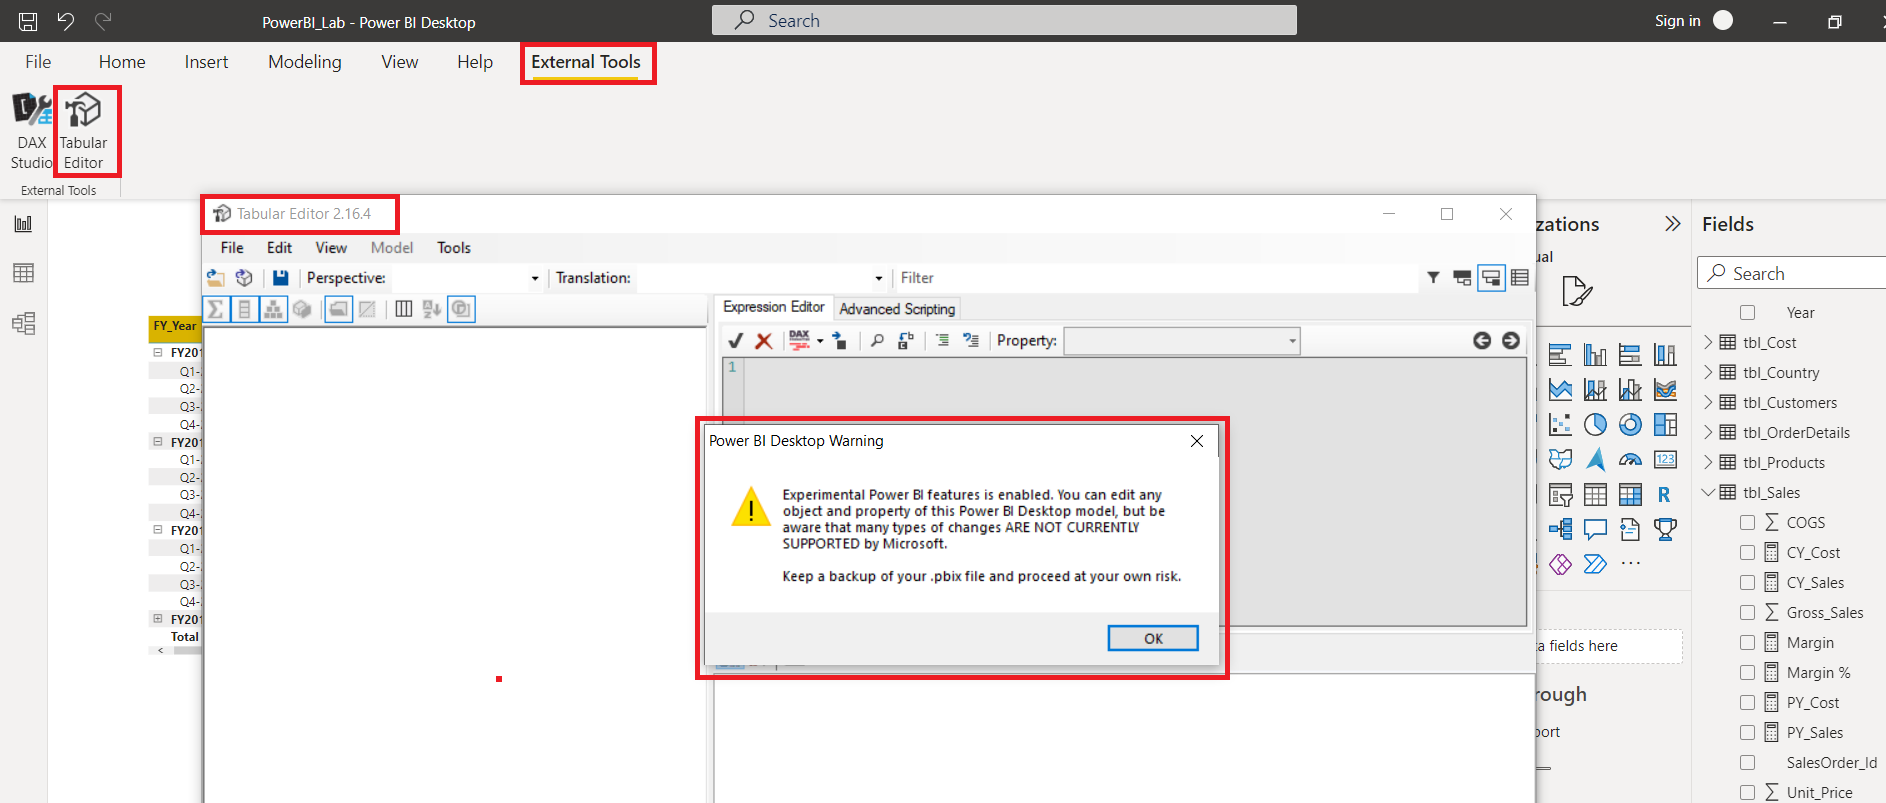Save the Power BI file via title-bar icon
Image resolution: width=1886 pixels, height=803 pixels.
click(x=28, y=21)
